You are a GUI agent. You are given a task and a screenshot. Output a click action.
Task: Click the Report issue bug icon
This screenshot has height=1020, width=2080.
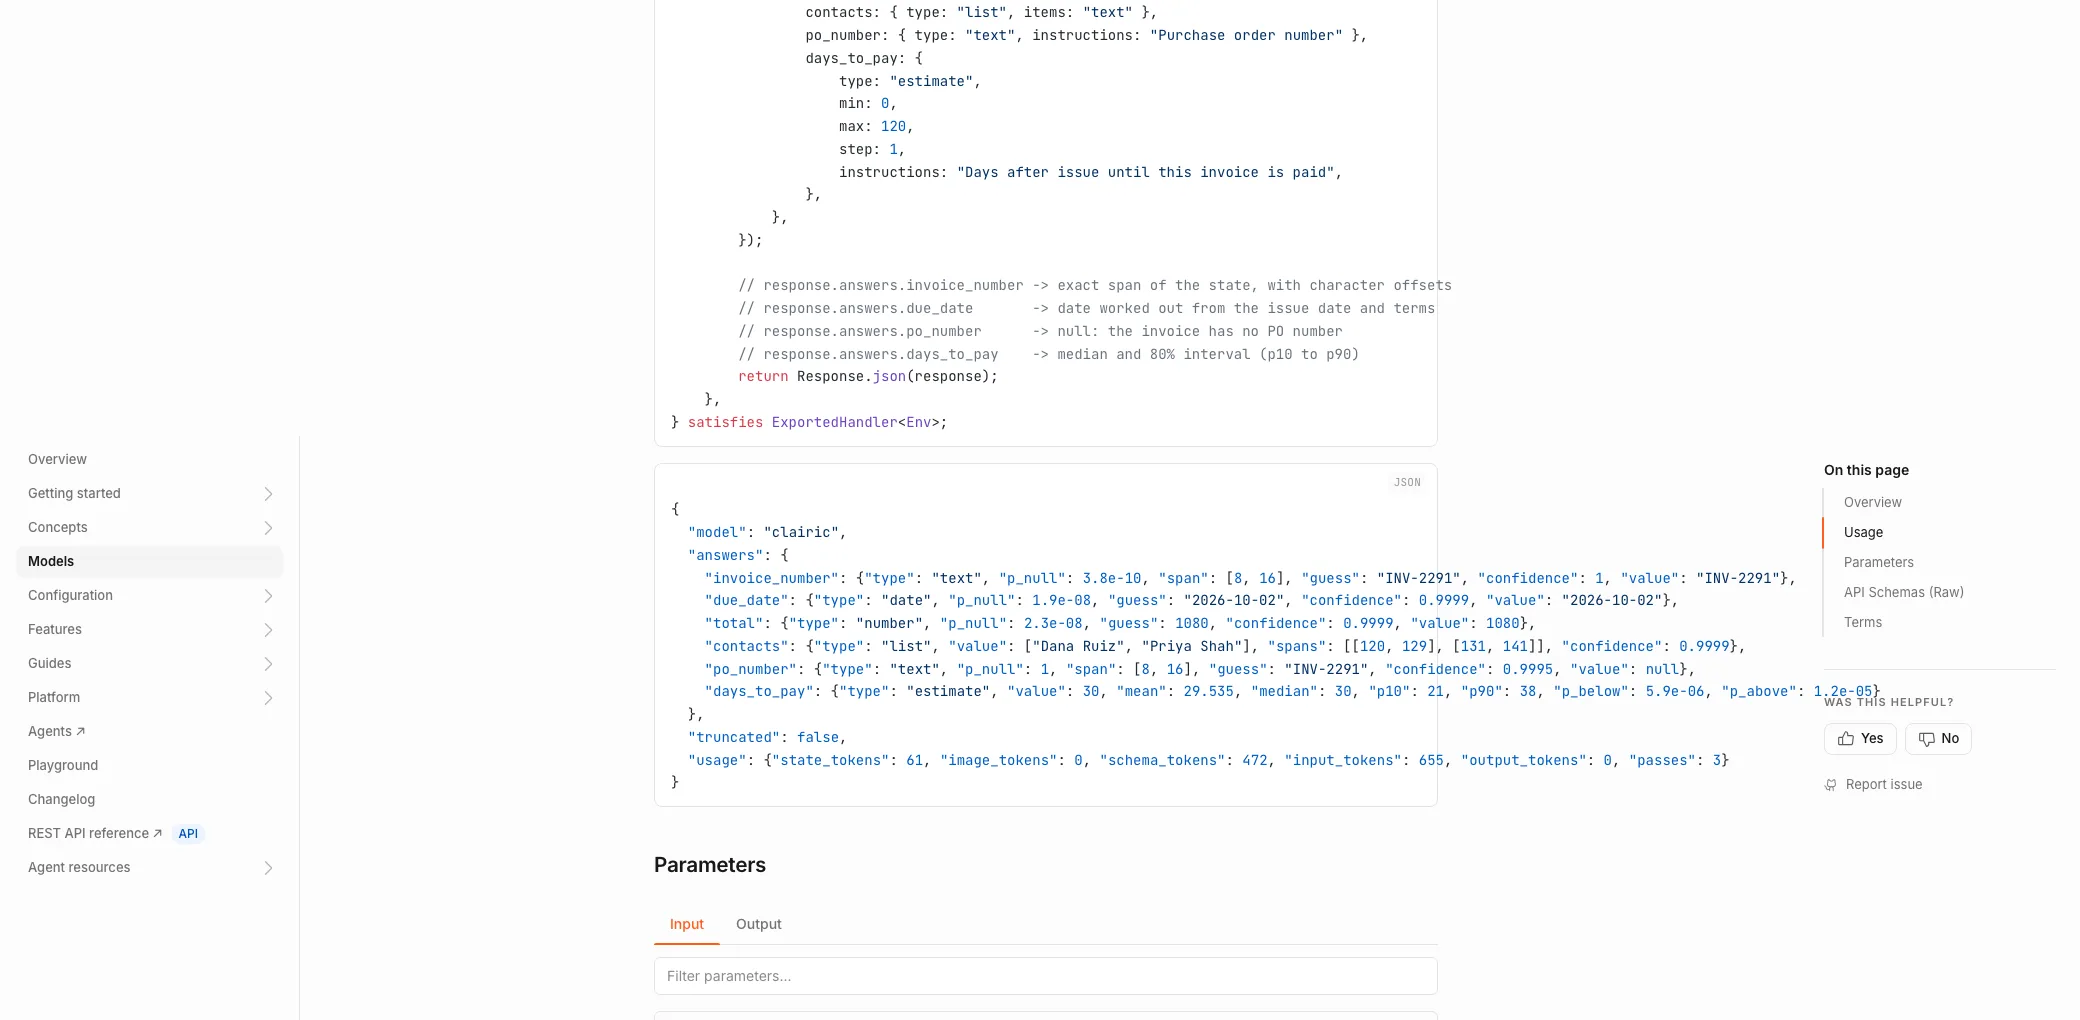click(1831, 785)
